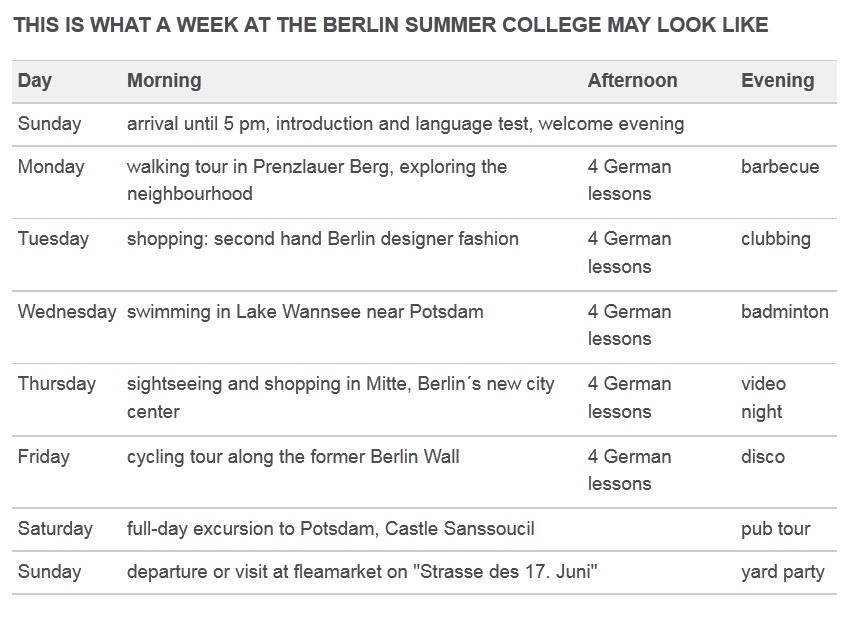Click the Berlin Wall cycling tour text
Image resolution: width=855 pixels, height=621 pixels.
[x=293, y=457]
